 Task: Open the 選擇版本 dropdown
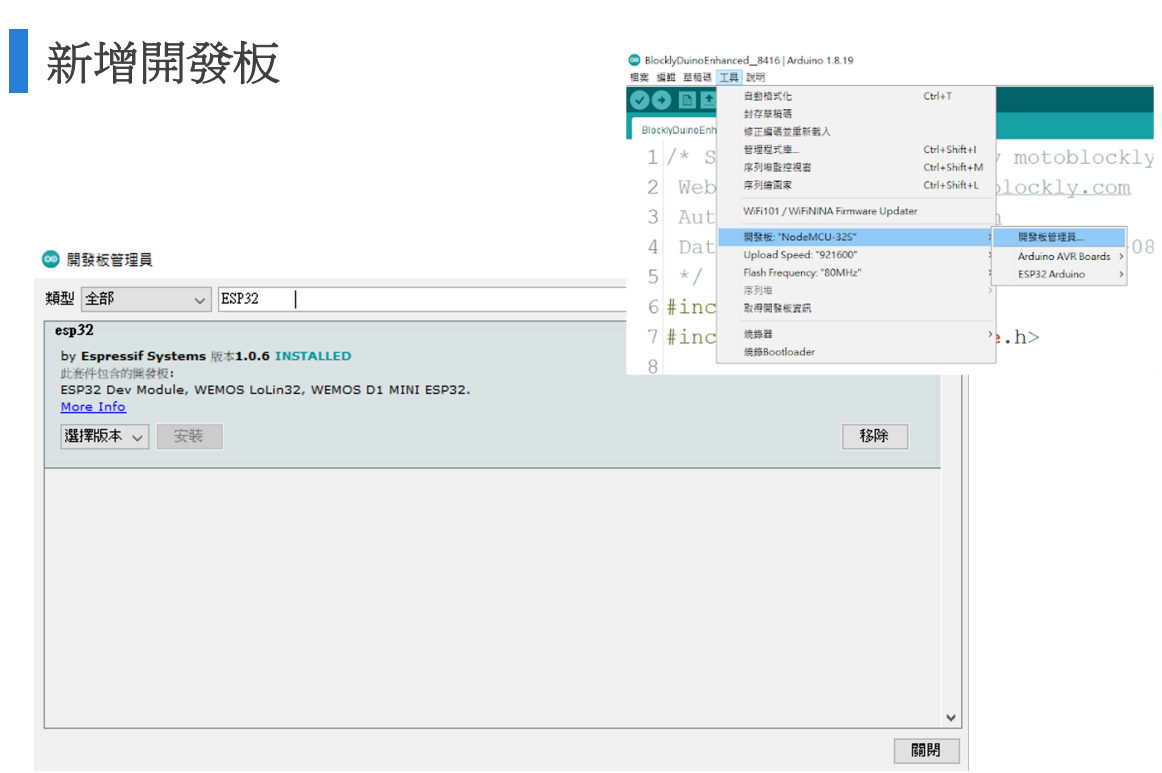[104, 437]
